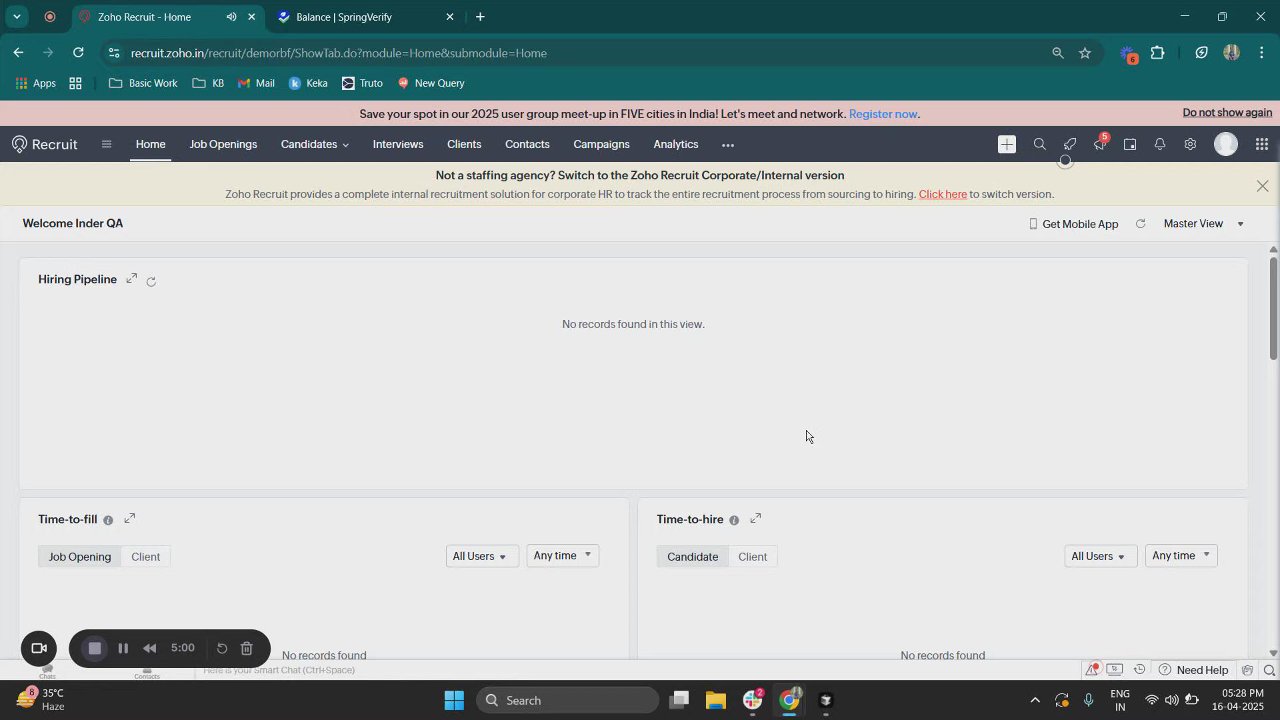Image resolution: width=1280 pixels, height=720 pixels.
Task: Open the KB bookmark folder
Action: click(x=208, y=83)
